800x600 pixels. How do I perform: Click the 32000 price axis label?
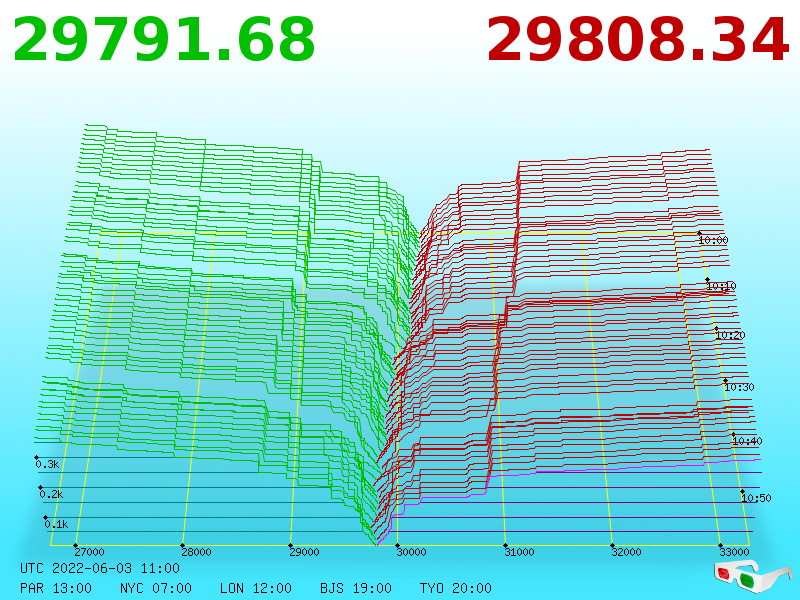tap(626, 552)
